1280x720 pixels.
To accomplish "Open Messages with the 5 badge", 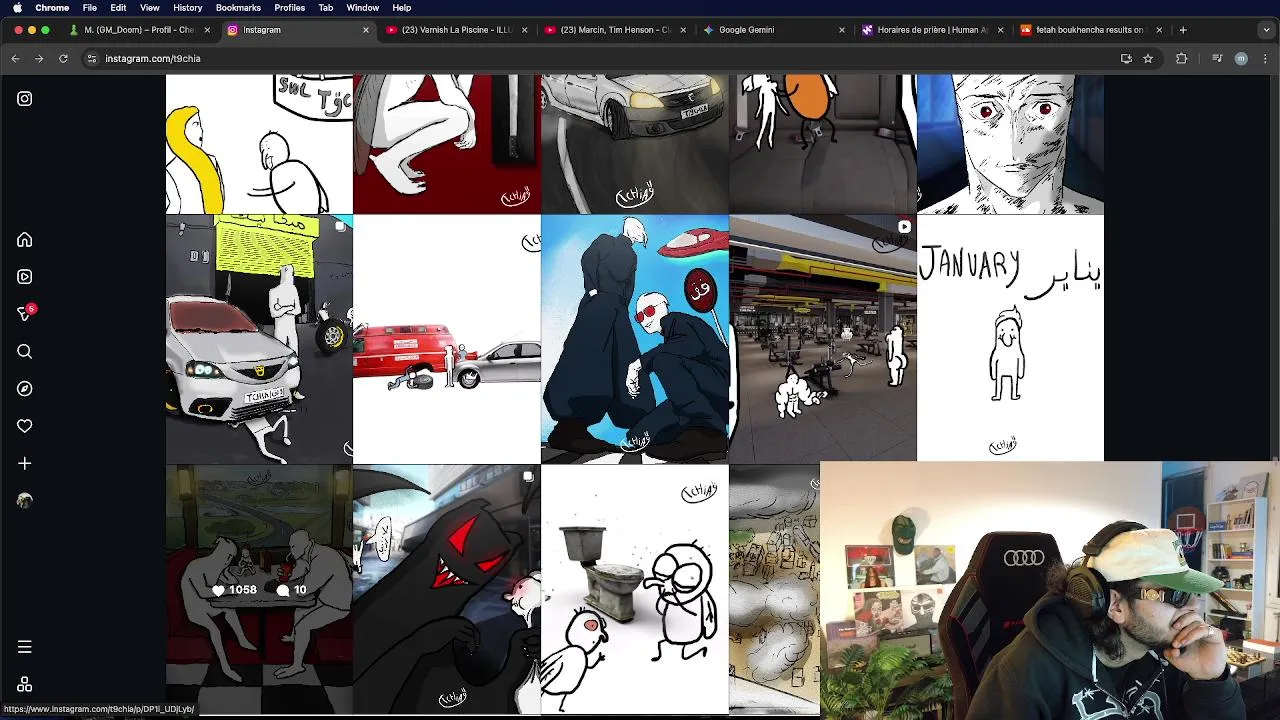I will click(x=26, y=314).
